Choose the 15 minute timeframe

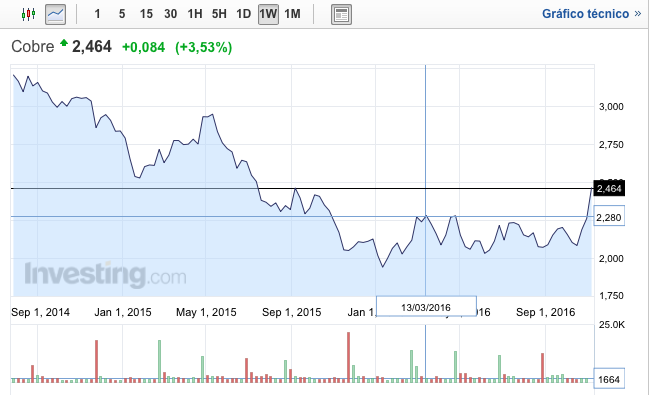146,14
